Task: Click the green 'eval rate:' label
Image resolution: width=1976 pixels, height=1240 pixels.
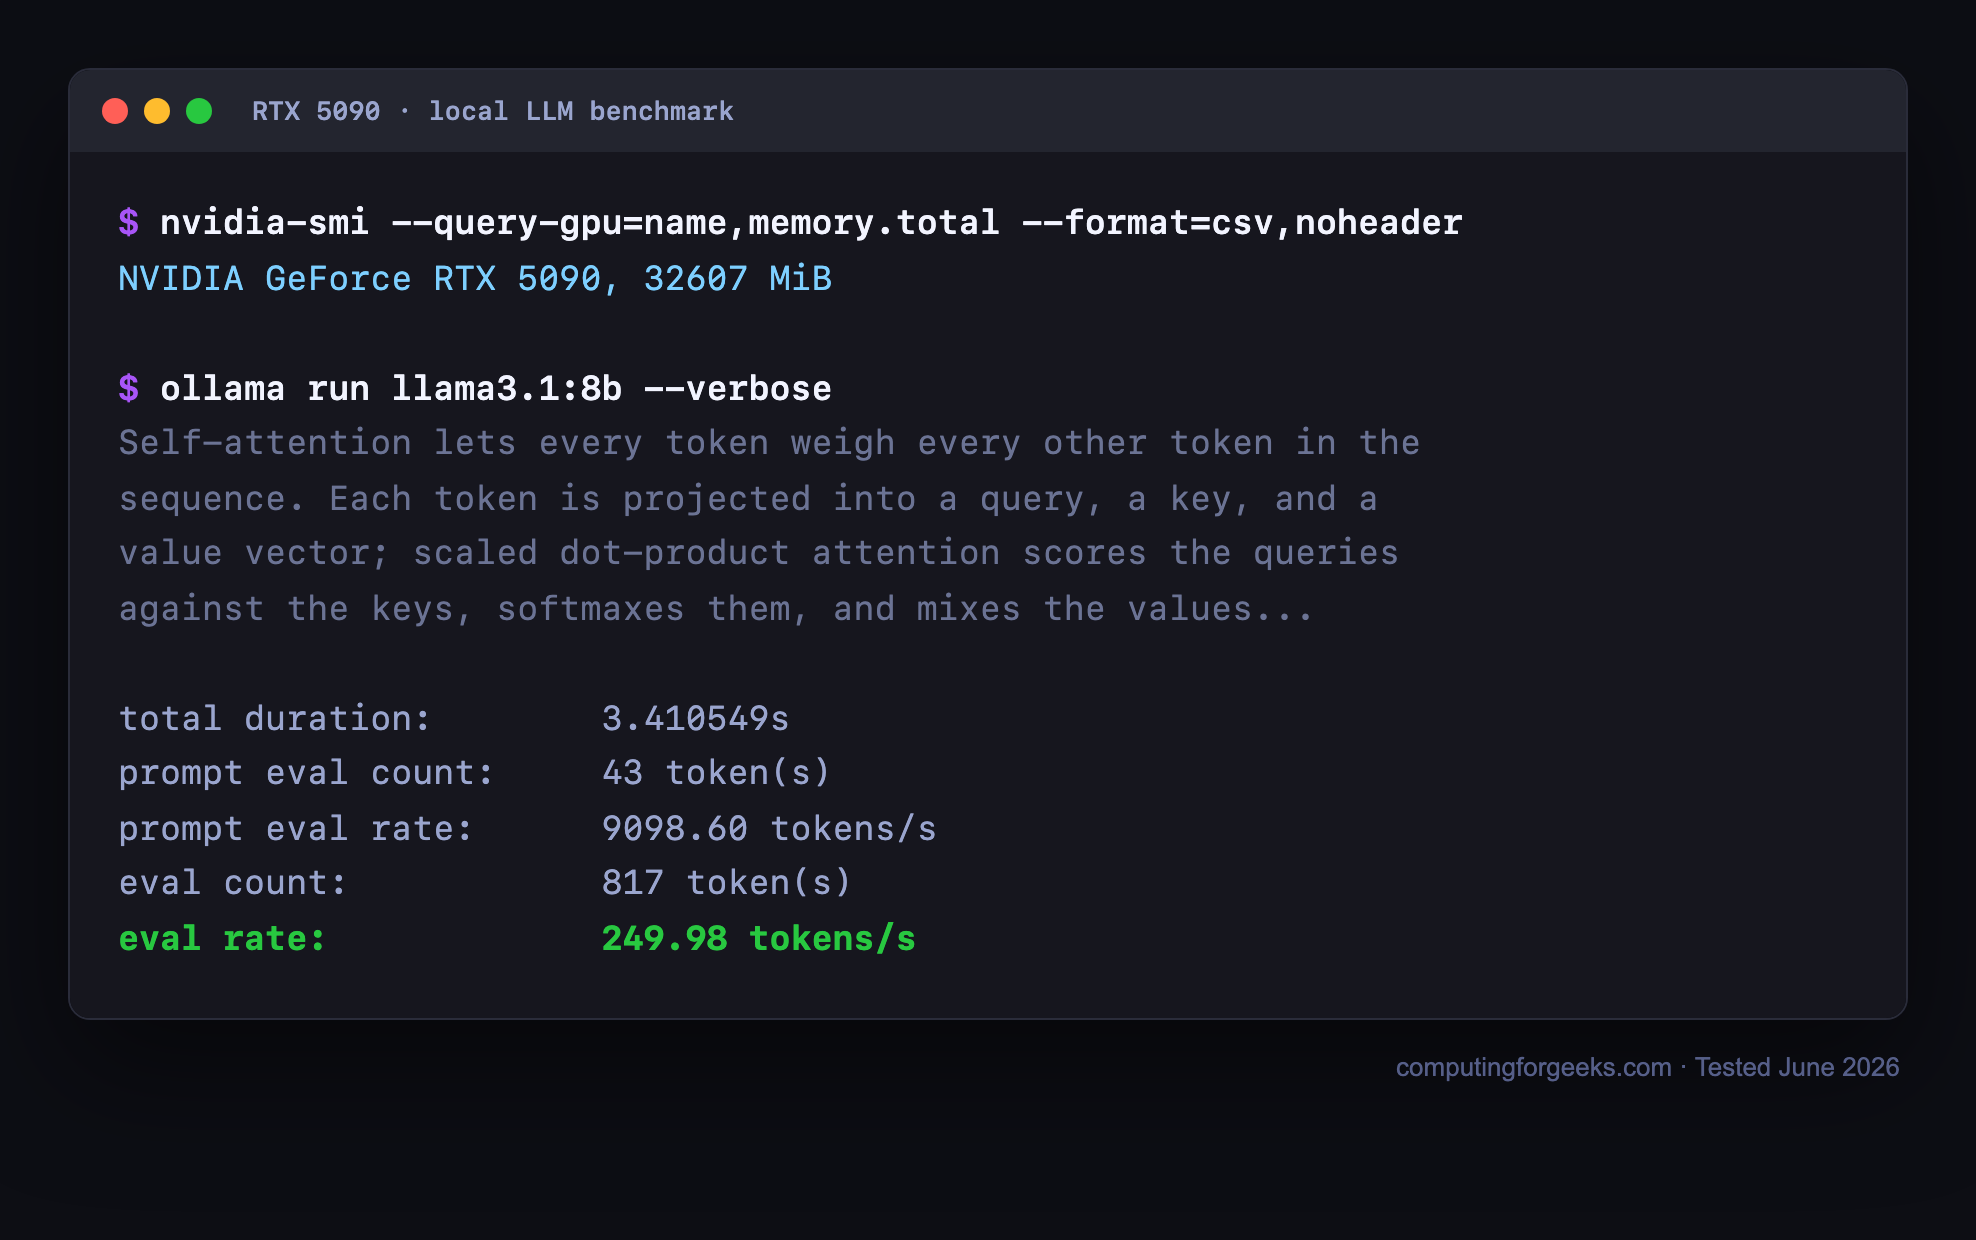Action: [222, 938]
